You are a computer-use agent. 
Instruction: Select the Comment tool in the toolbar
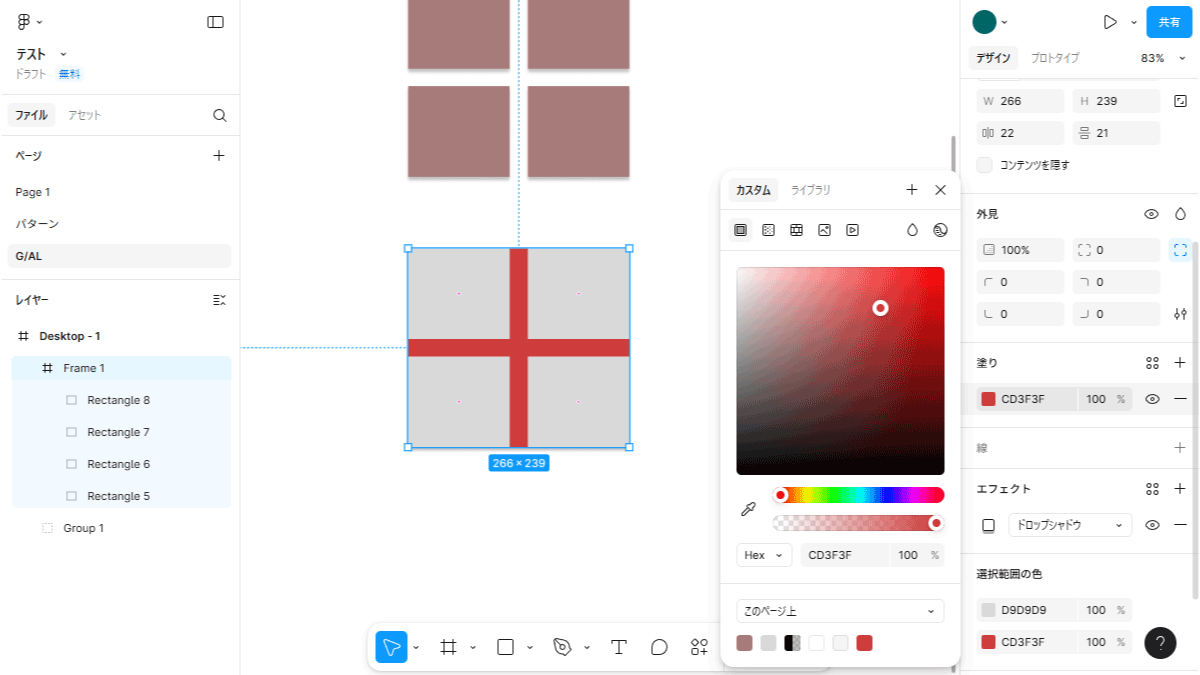click(x=659, y=647)
